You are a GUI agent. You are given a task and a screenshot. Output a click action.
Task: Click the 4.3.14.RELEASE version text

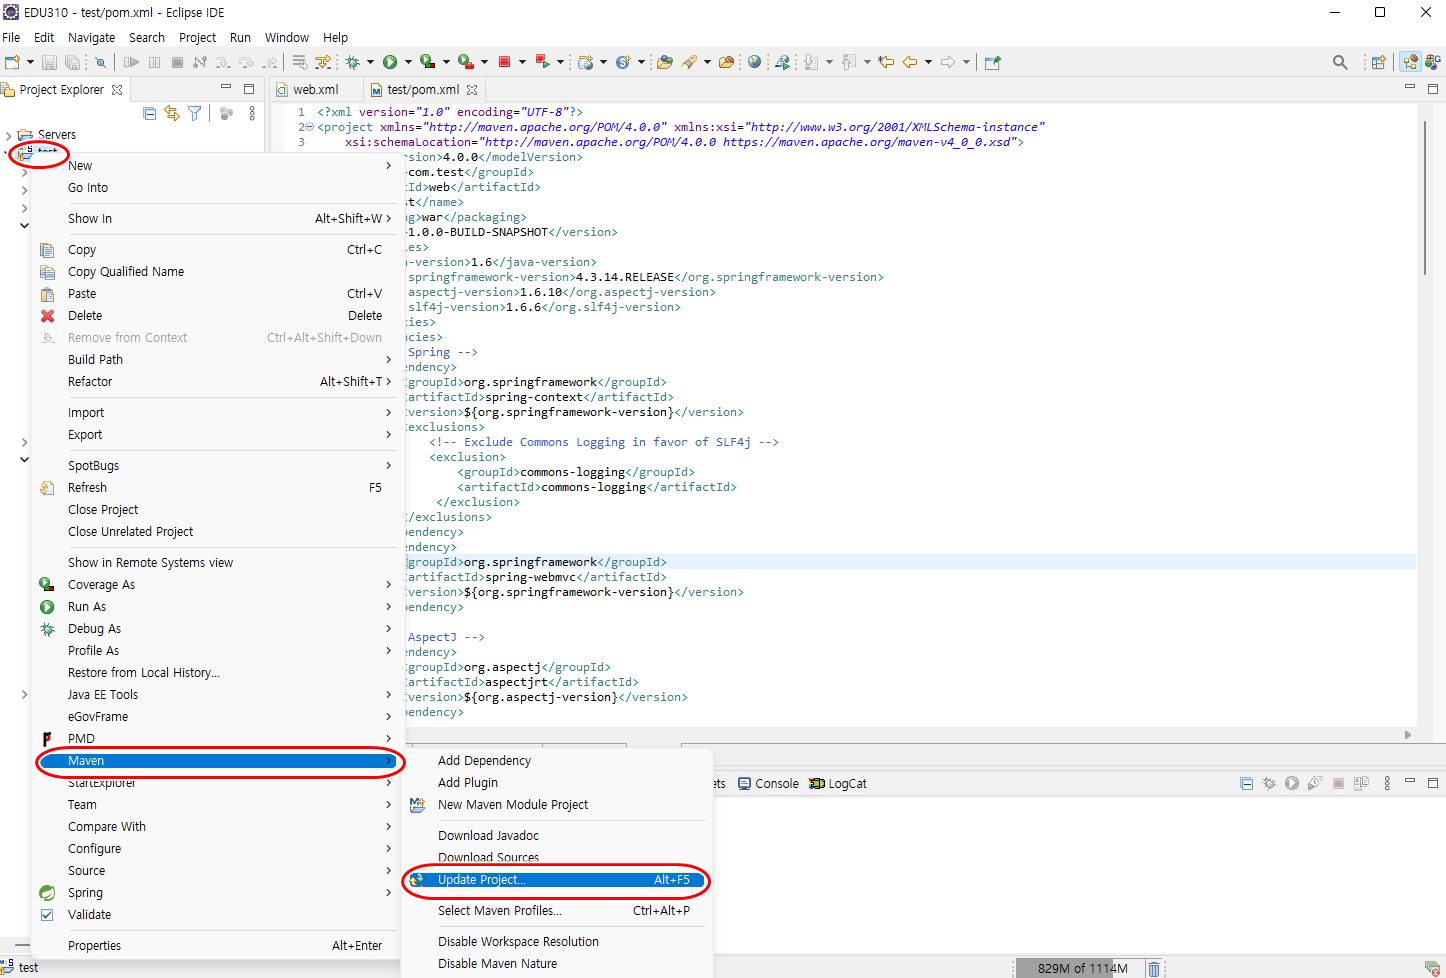pyautogui.click(x=625, y=277)
